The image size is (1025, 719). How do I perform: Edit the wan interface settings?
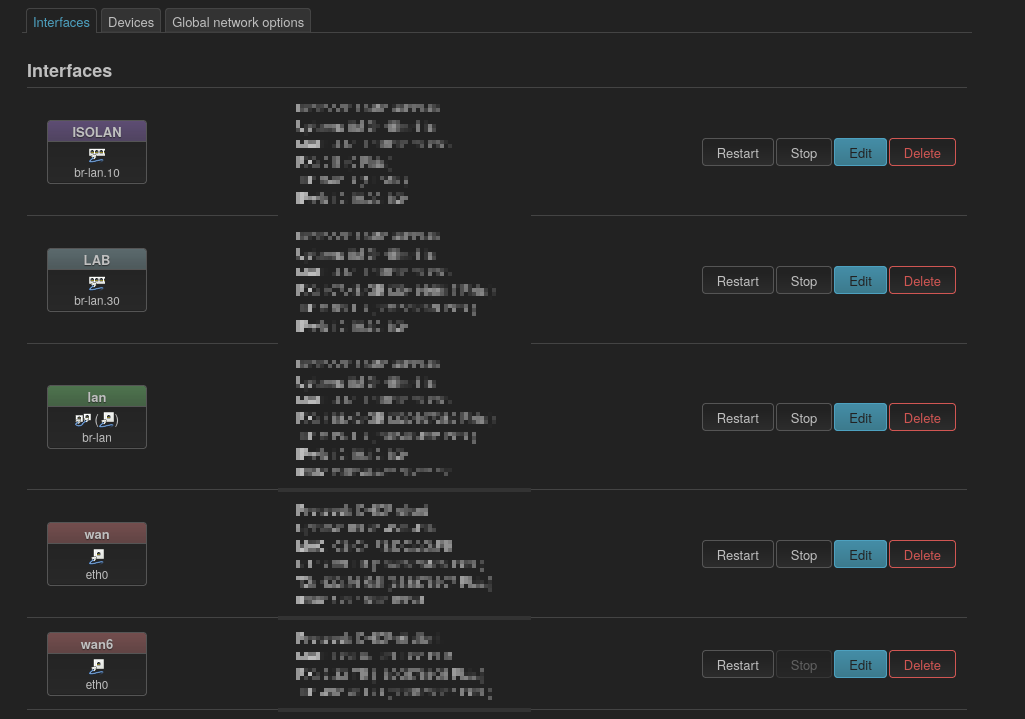tap(859, 554)
